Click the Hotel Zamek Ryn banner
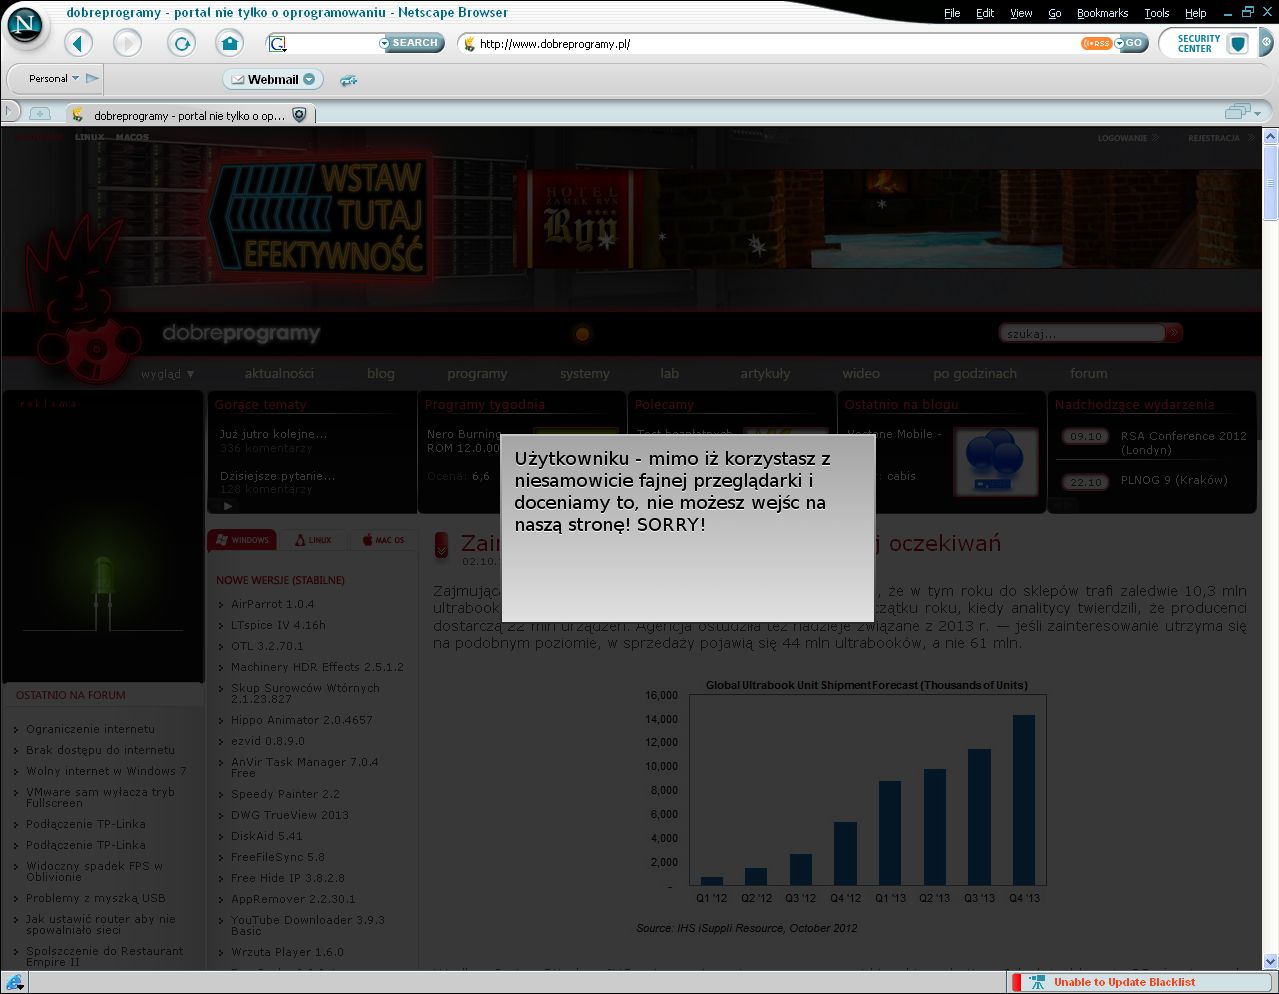This screenshot has width=1279, height=994. coord(581,221)
